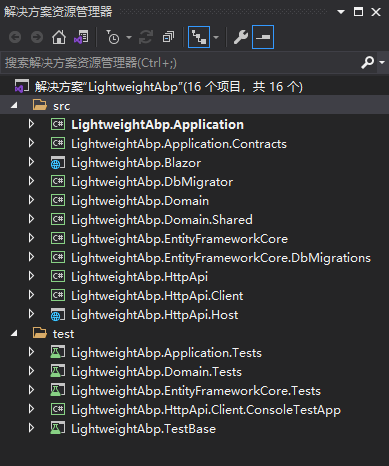Expand LightweightAbp.HttpApi.Client.ConsoleTestApp node
Screen dimensions: 389x466
31,409
